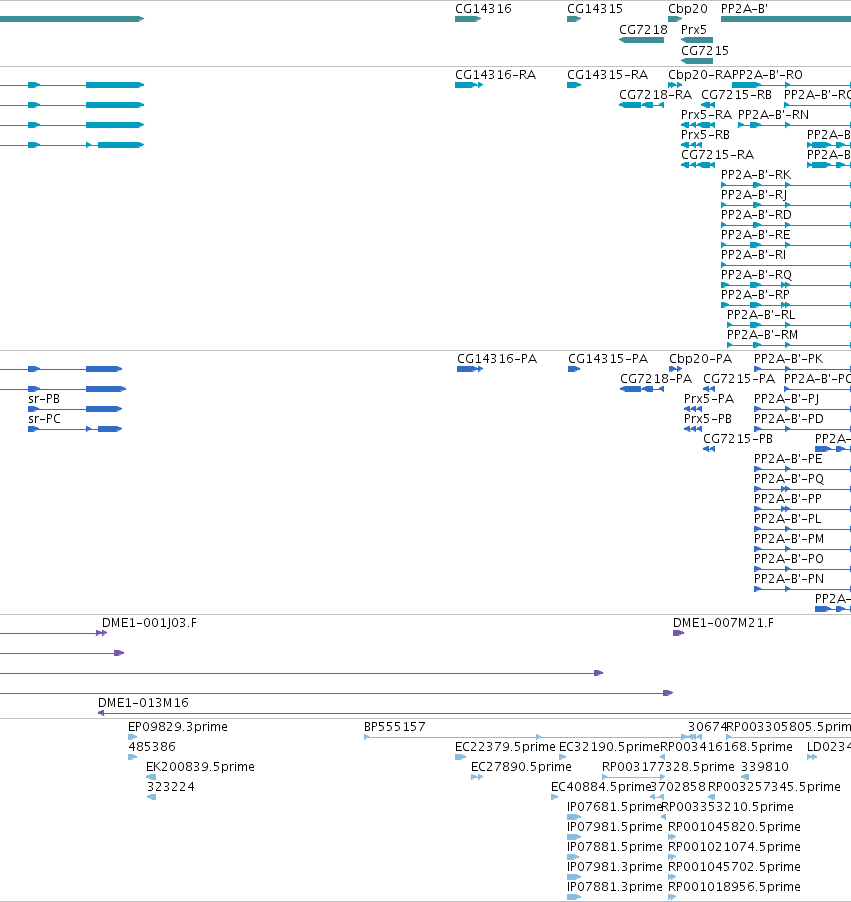Click the CG7218-RA transcript label
Screen dimensions: 851x902
click(655, 95)
